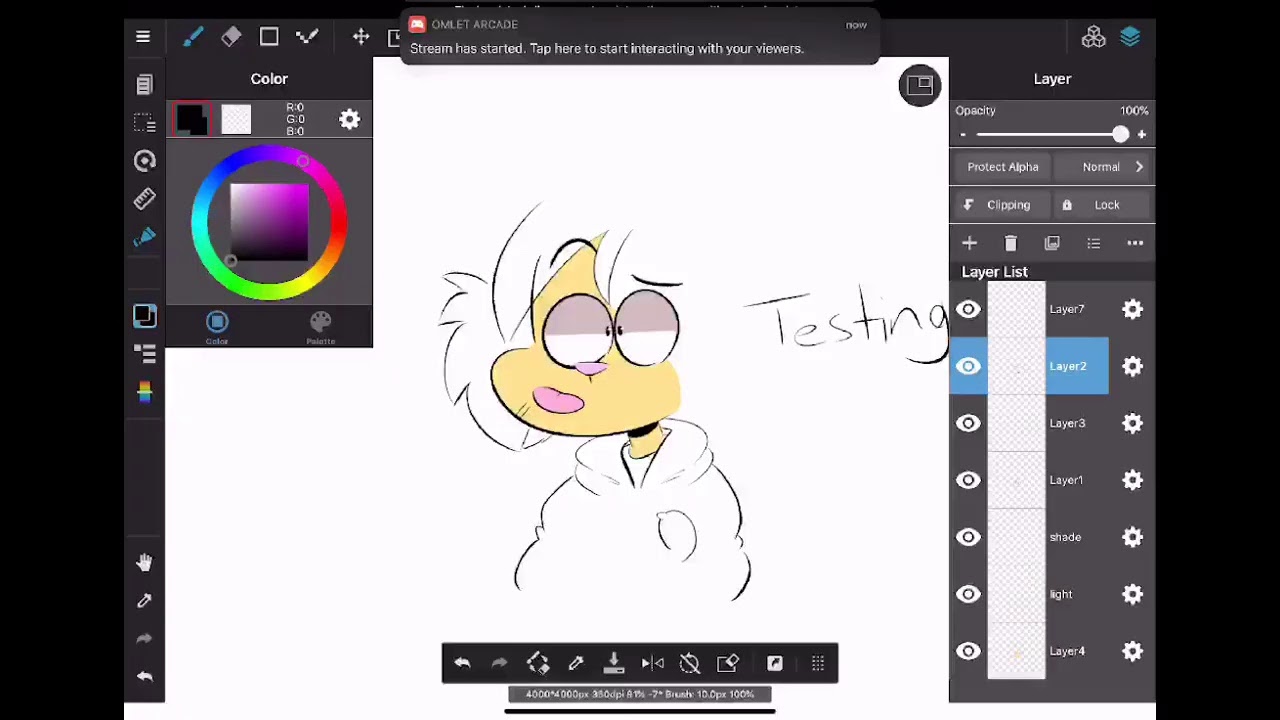Viewport: 1280px width, 720px height.
Task: Tap the Omlet Arcade stream notification
Action: (639, 38)
